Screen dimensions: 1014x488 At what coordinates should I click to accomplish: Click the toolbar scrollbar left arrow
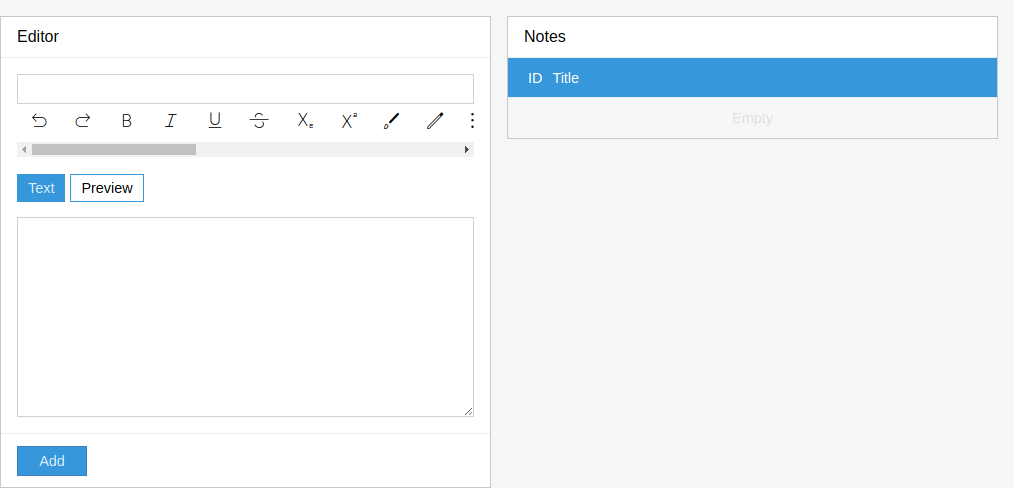(x=24, y=150)
